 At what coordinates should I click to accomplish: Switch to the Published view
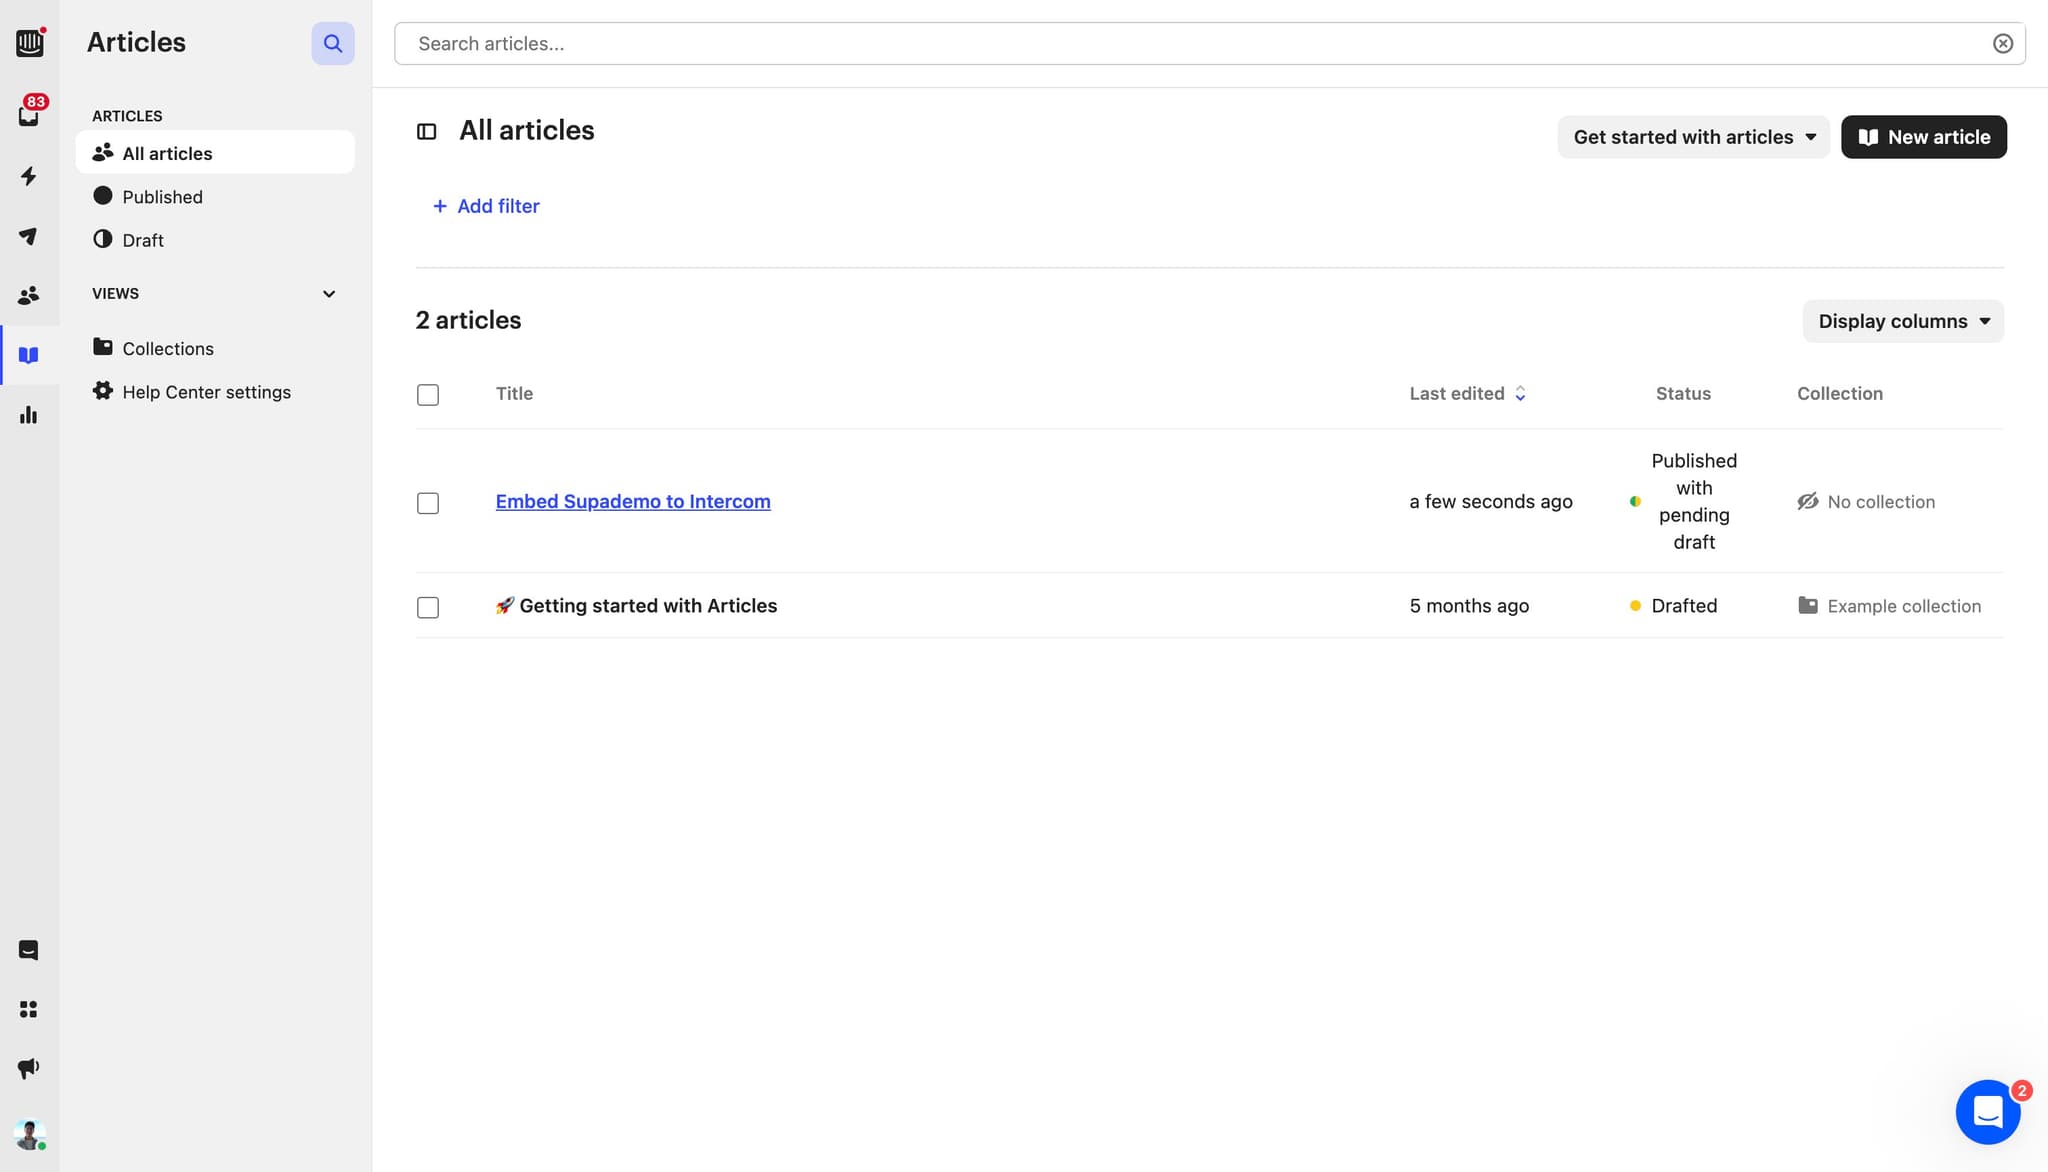pos(163,196)
